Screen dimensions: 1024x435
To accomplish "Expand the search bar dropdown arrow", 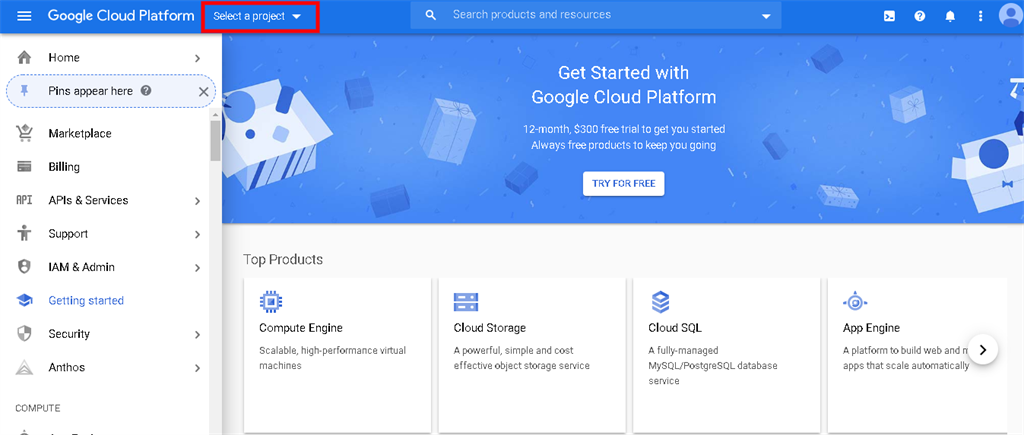I will (x=766, y=16).
